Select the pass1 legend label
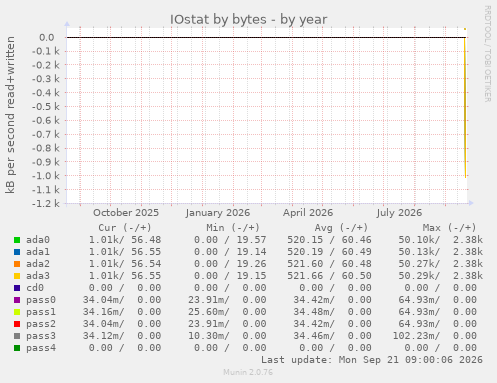This screenshot has width=497, height=383. [41, 312]
